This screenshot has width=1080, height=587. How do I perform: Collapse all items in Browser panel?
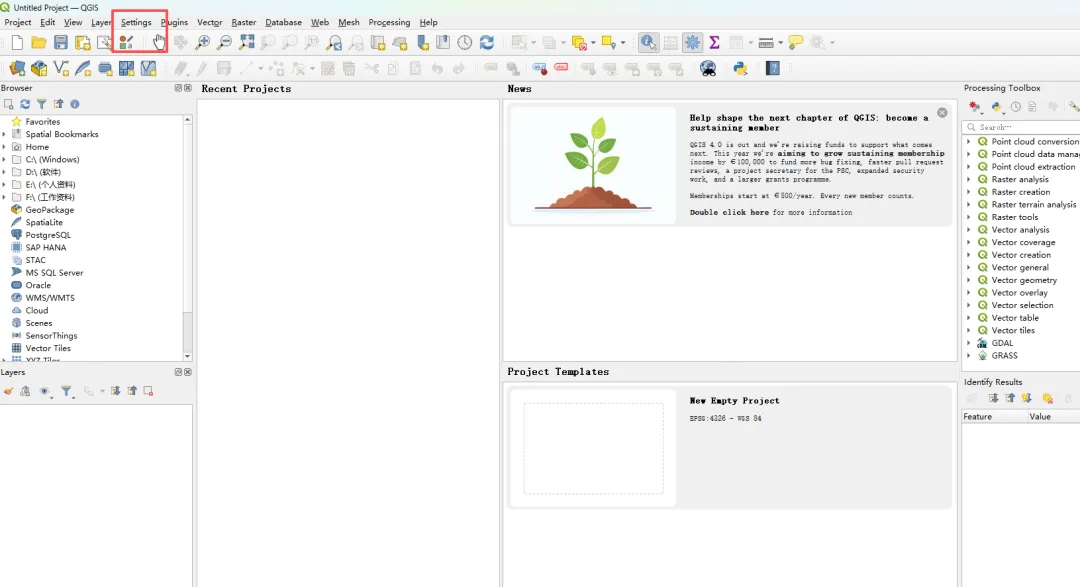point(59,104)
